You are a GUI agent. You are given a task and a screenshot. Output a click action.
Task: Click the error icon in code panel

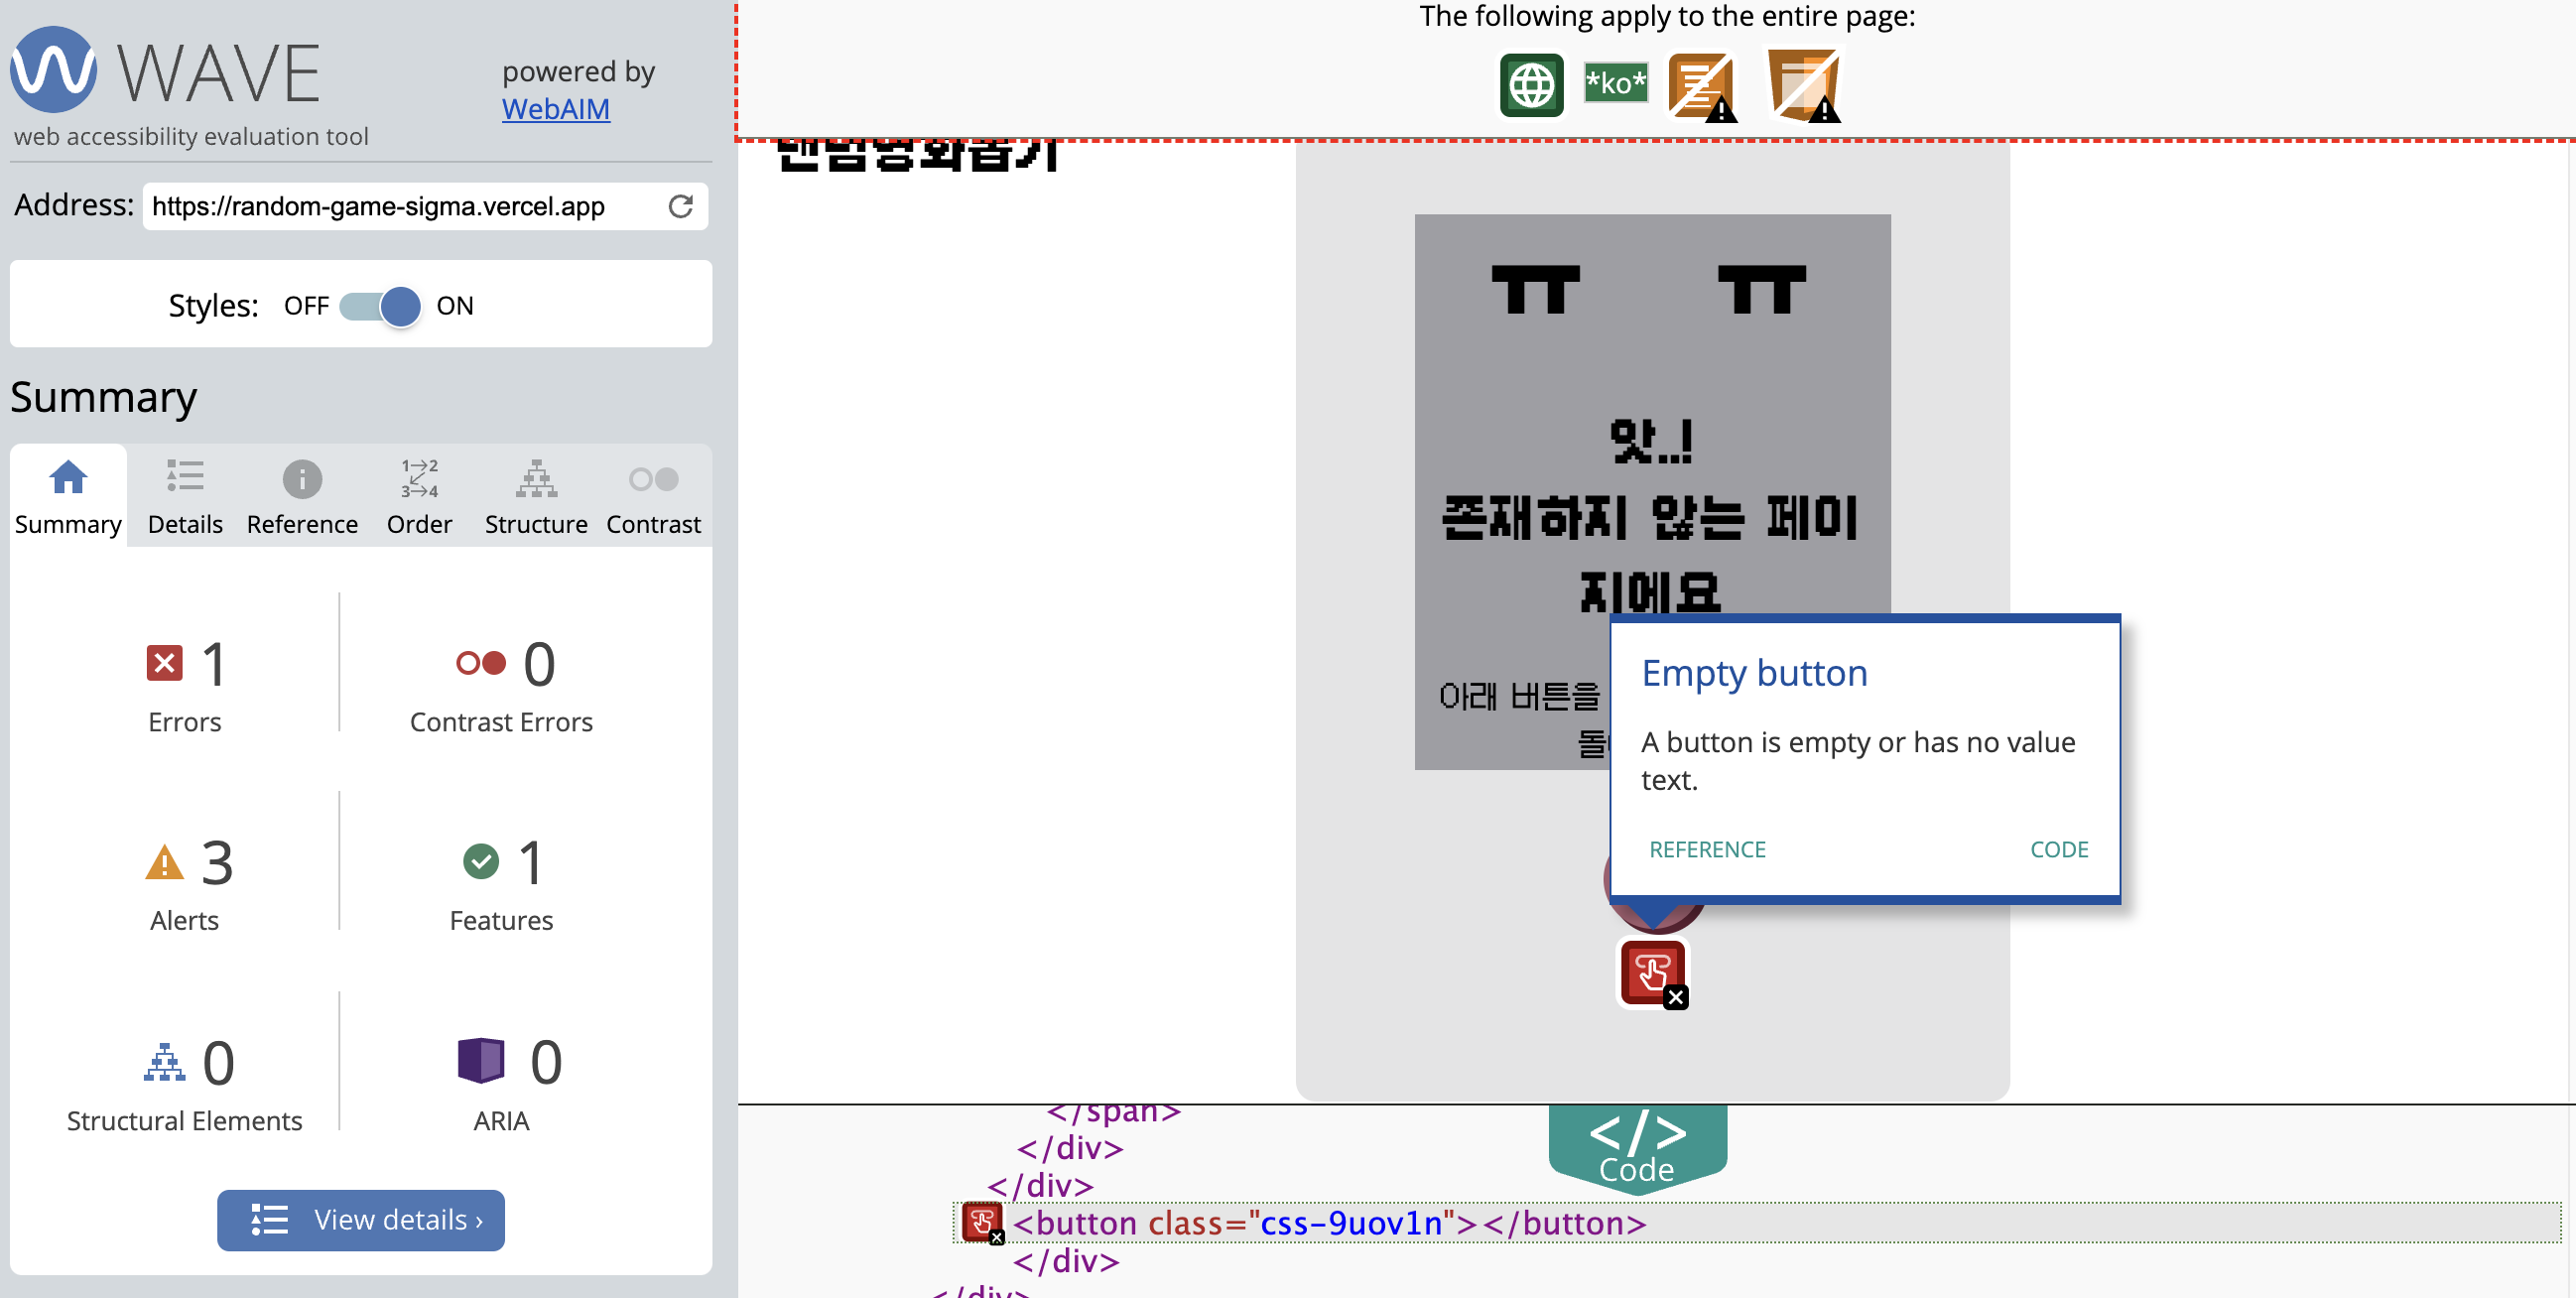coord(982,1222)
